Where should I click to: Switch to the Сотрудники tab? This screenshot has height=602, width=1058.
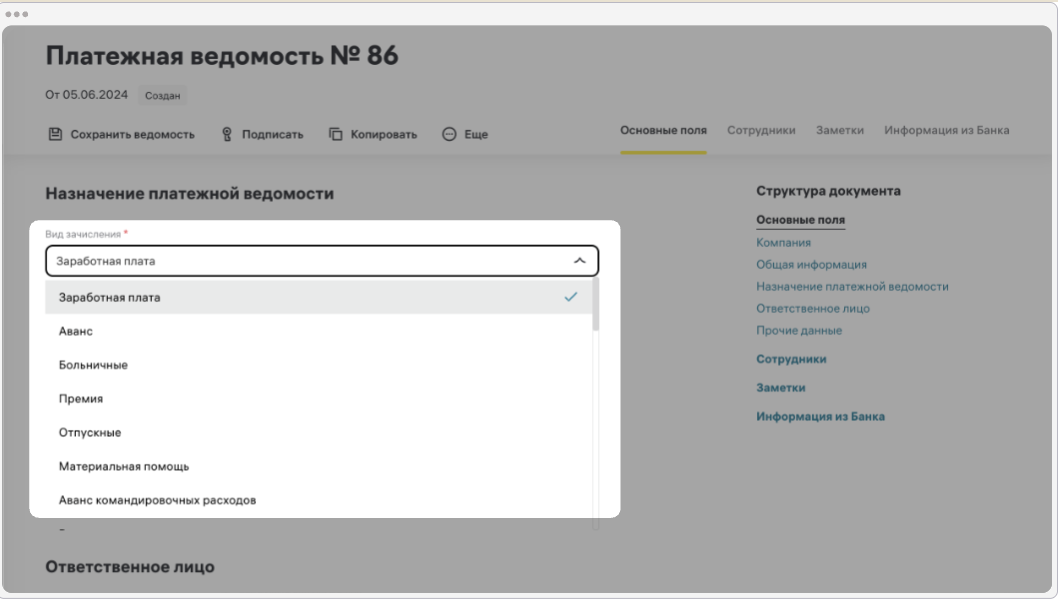tap(761, 130)
